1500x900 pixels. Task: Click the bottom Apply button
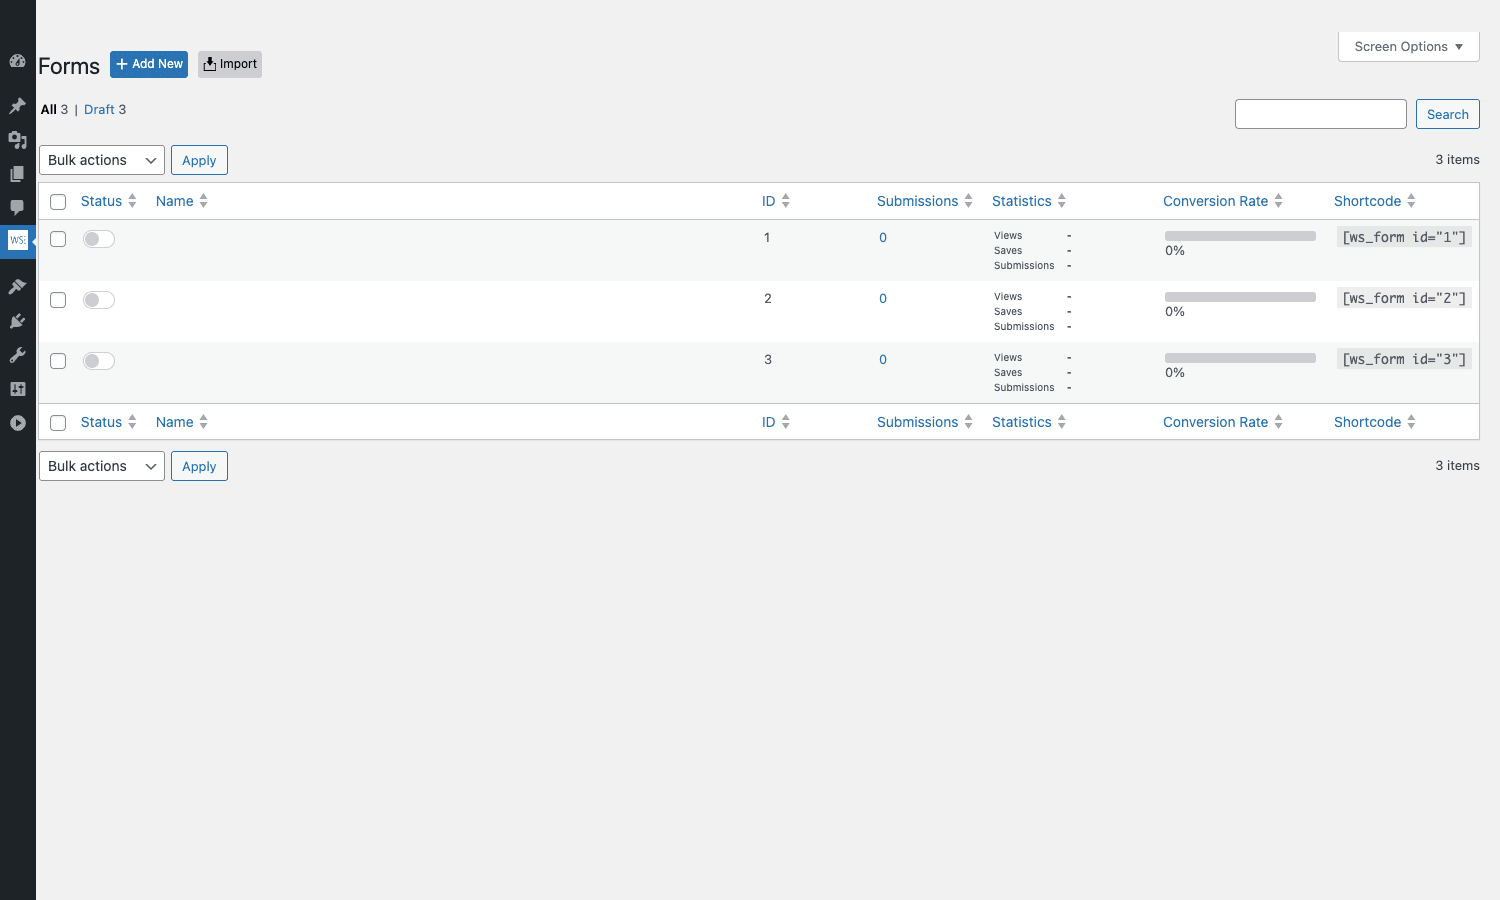(x=199, y=466)
